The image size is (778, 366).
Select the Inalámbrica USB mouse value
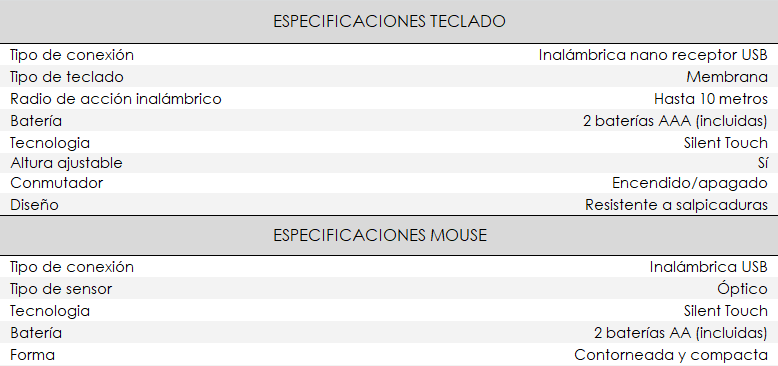(709, 267)
